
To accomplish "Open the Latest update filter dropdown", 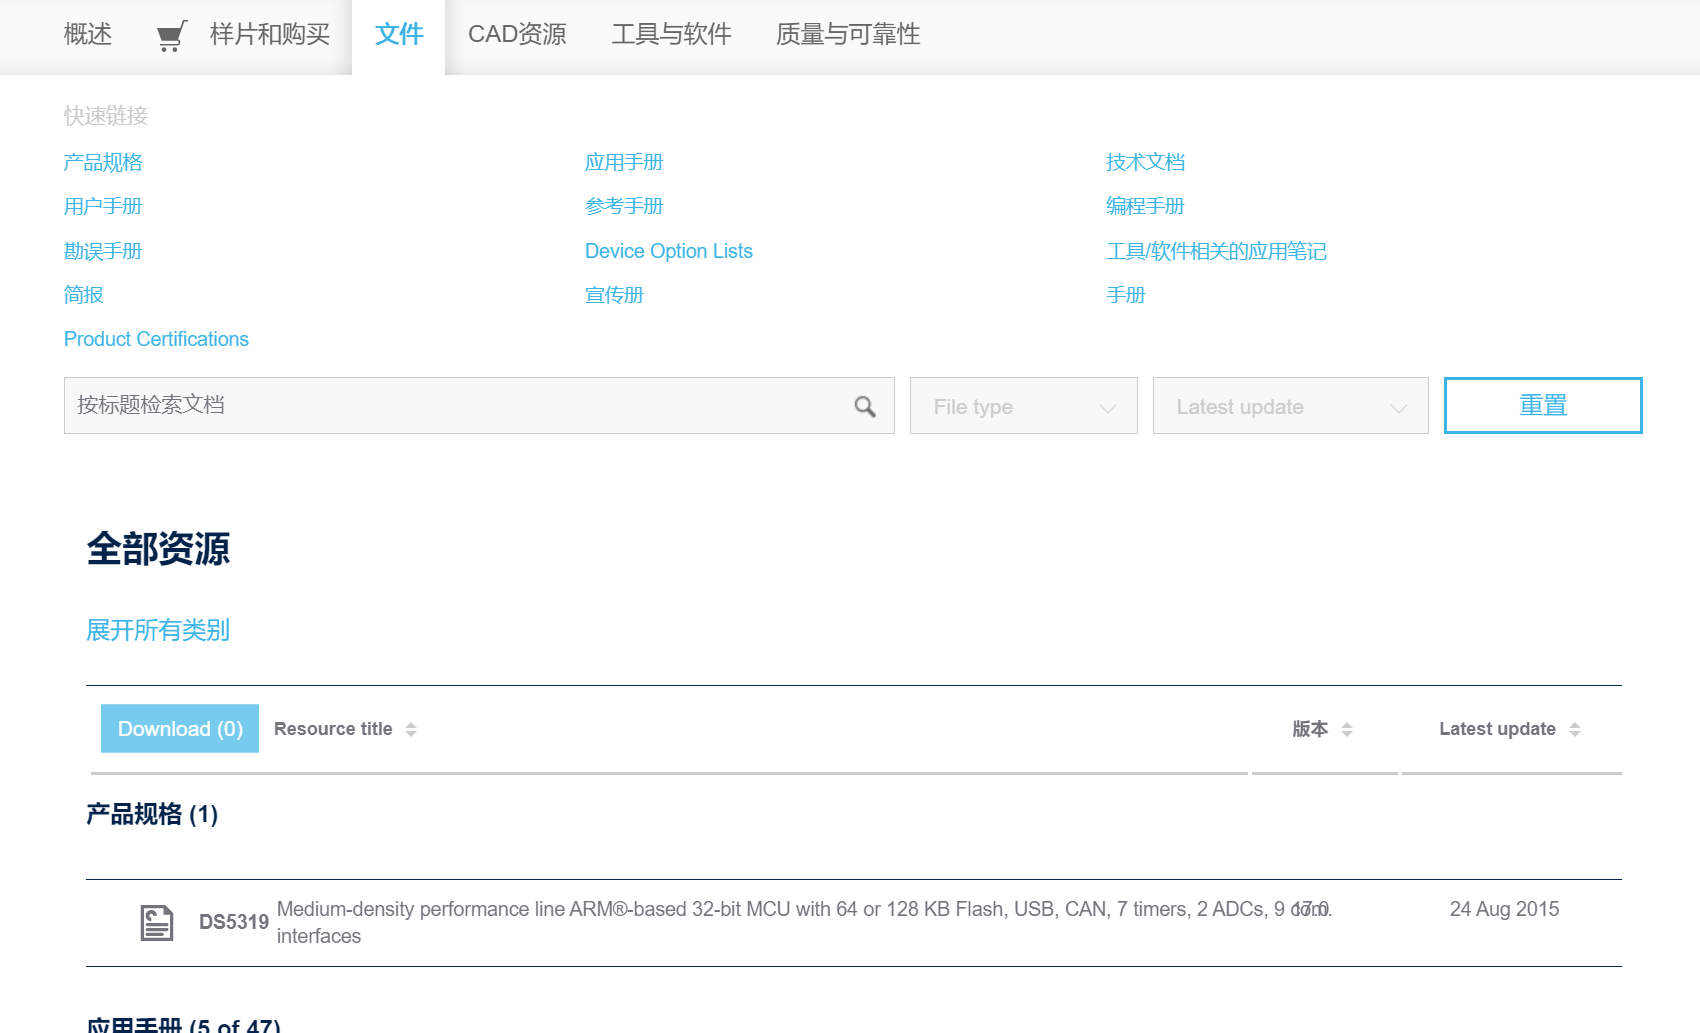I will pyautogui.click(x=1291, y=406).
